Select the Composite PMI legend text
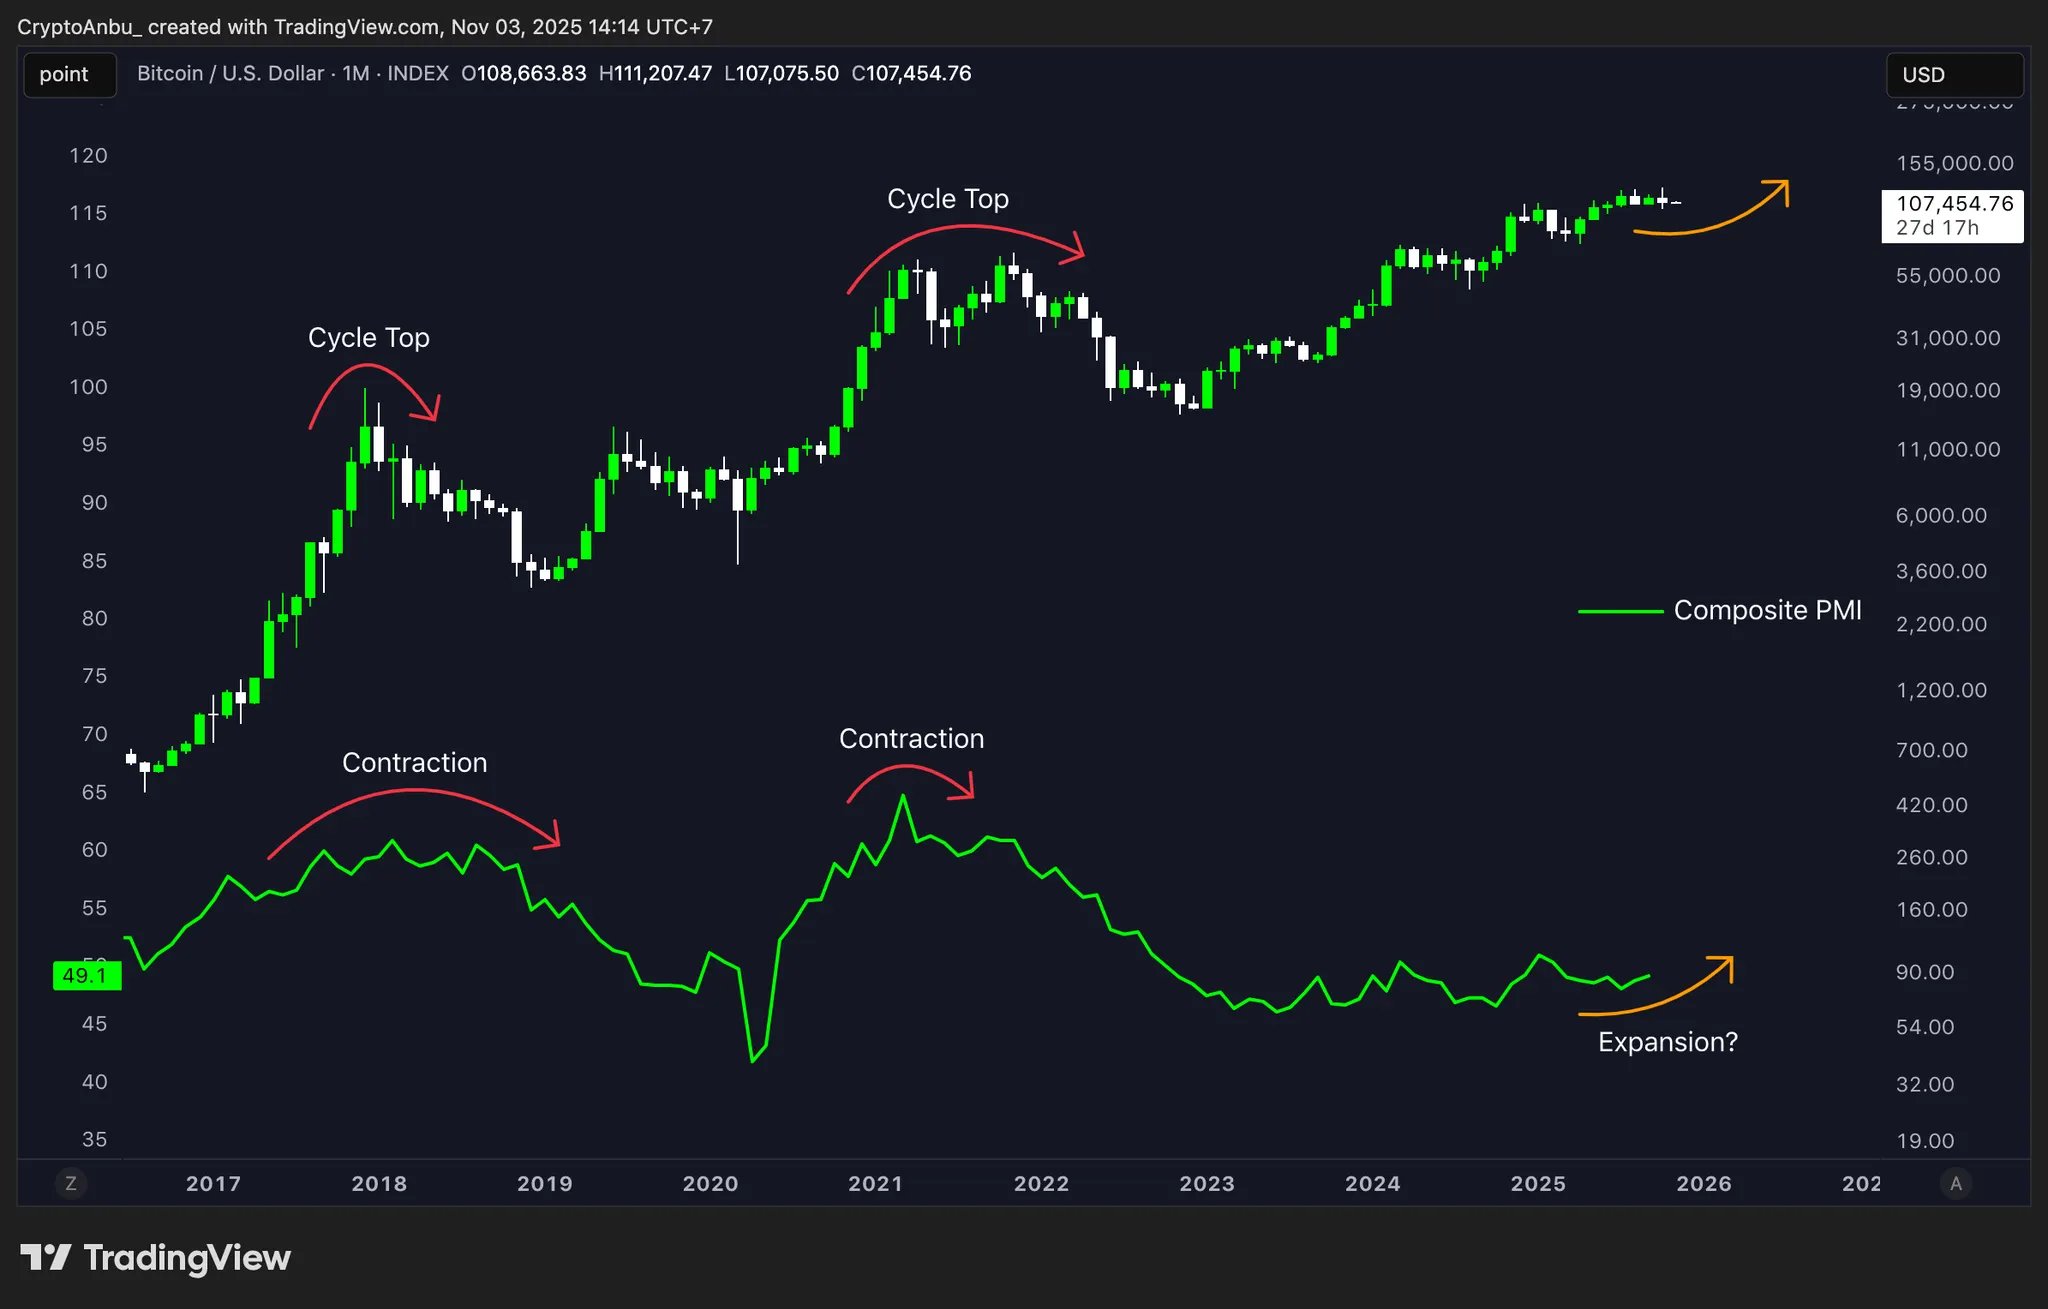Screen dimensions: 2048x1309 pos(1767,610)
